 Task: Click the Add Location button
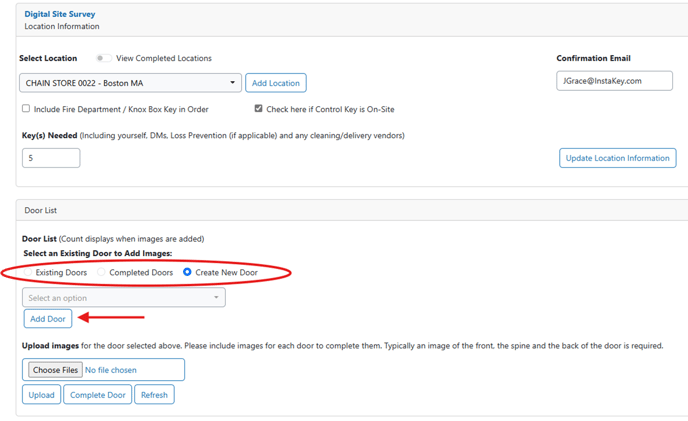(x=275, y=83)
